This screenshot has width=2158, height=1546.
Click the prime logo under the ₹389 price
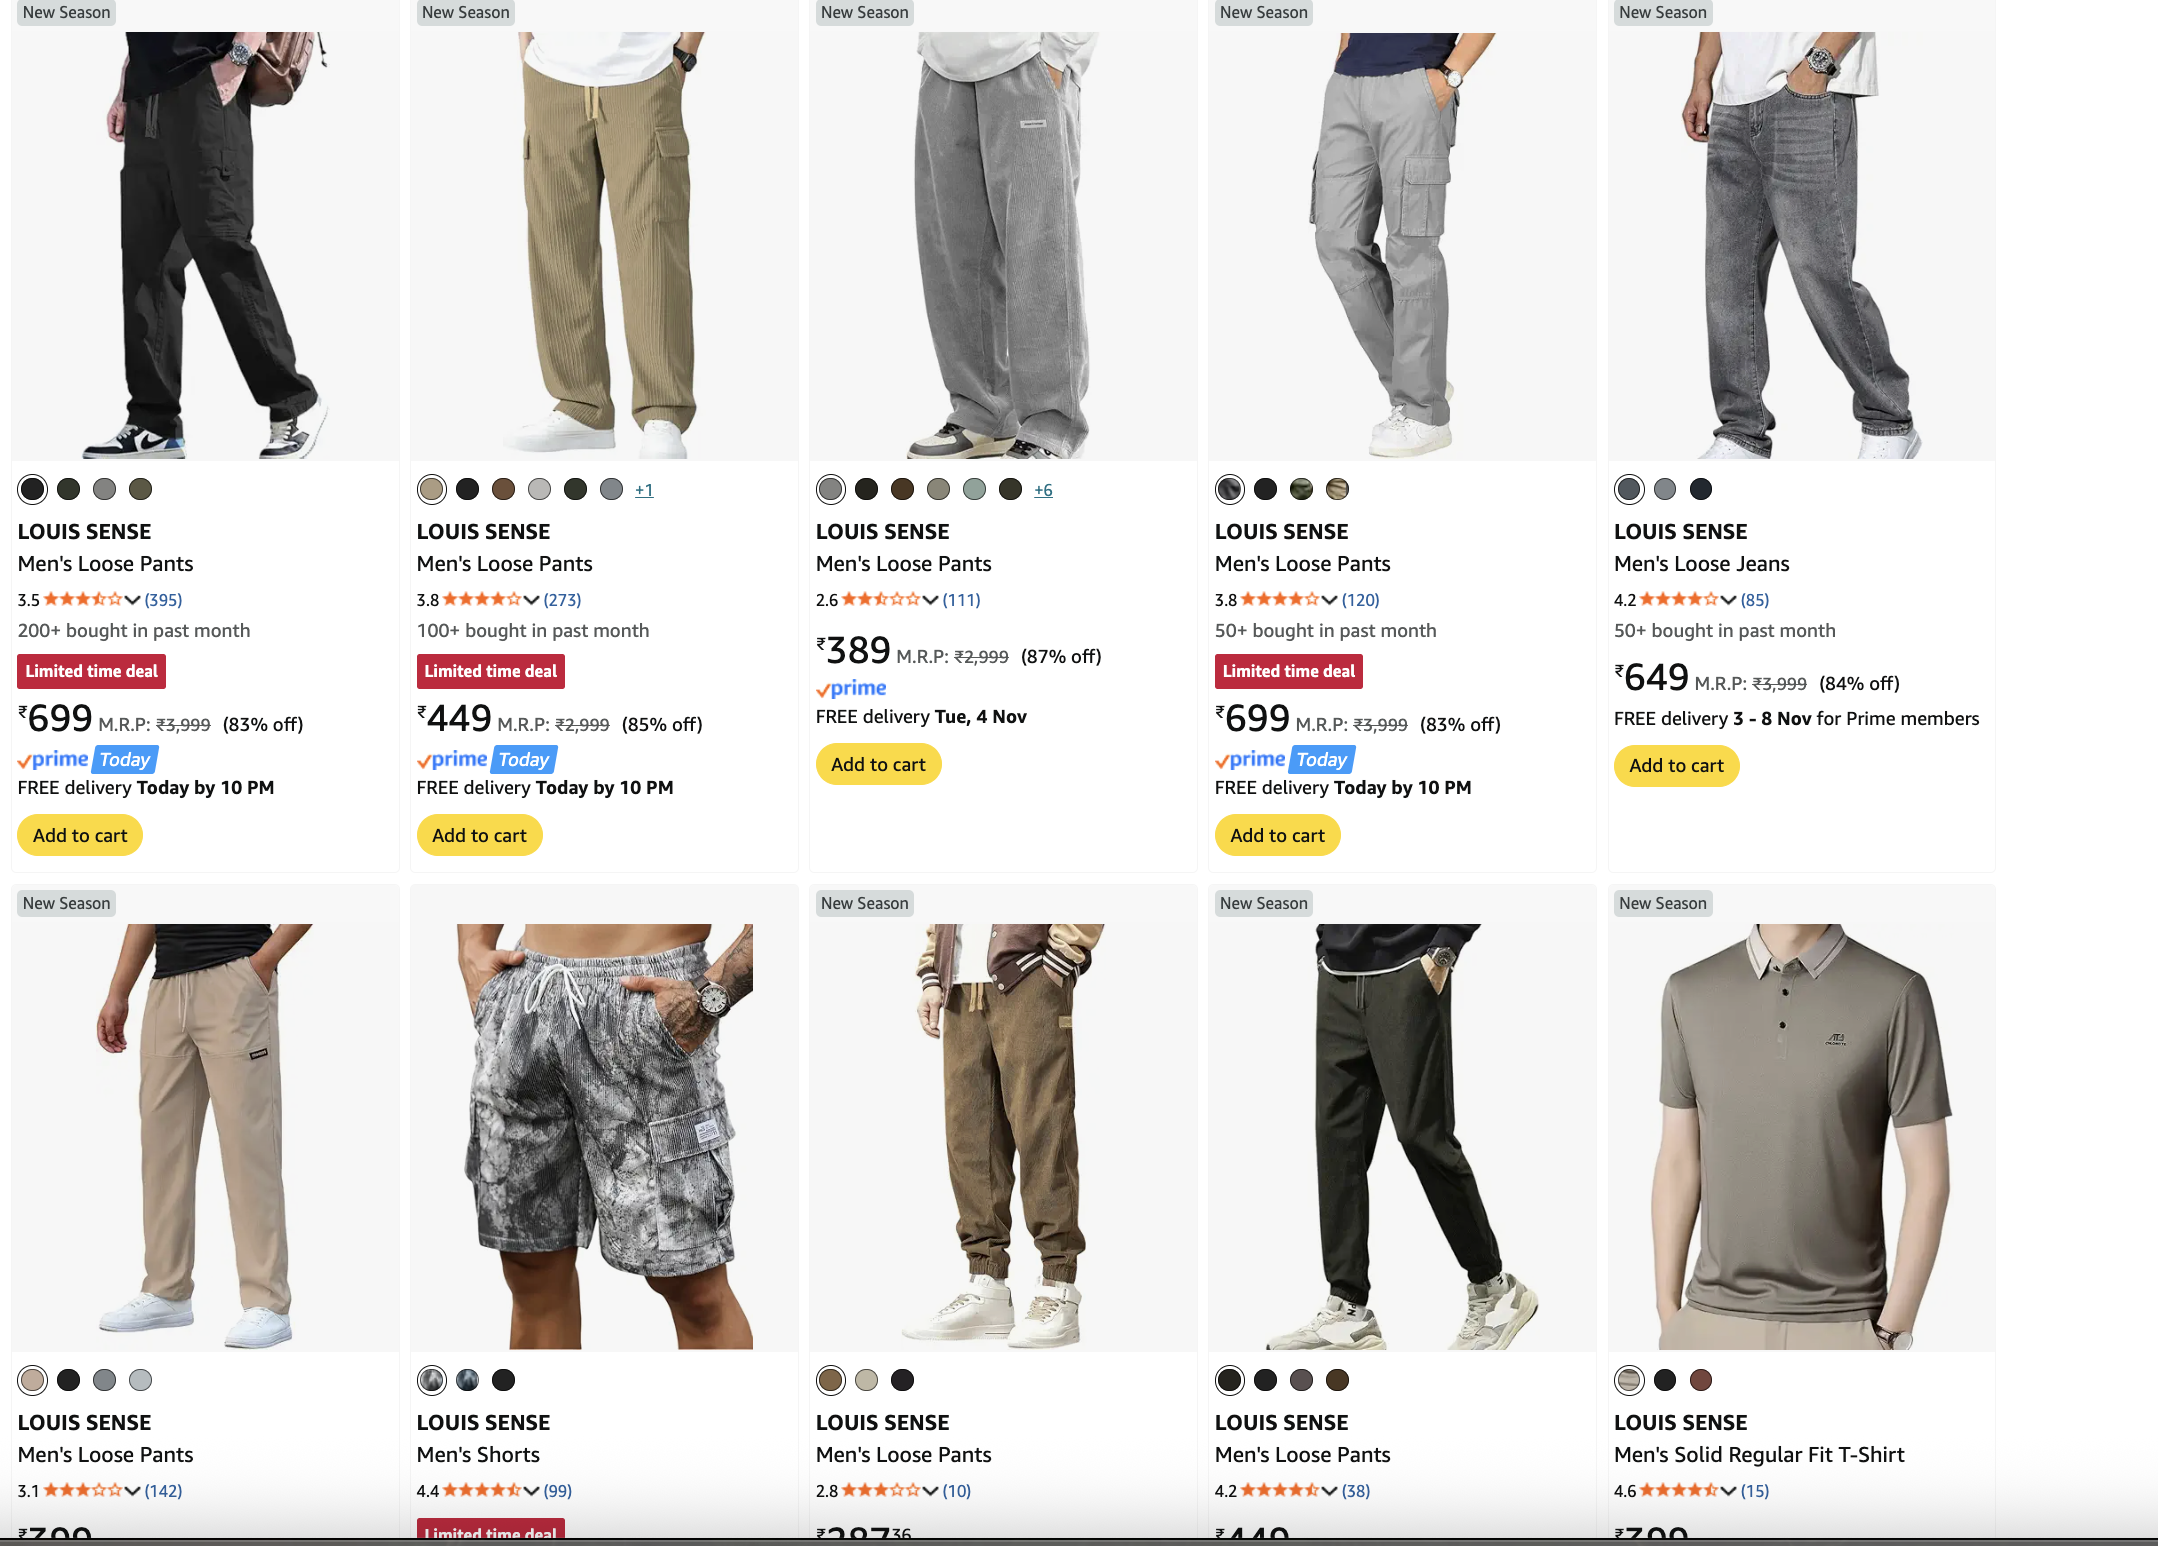(x=851, y=688)
